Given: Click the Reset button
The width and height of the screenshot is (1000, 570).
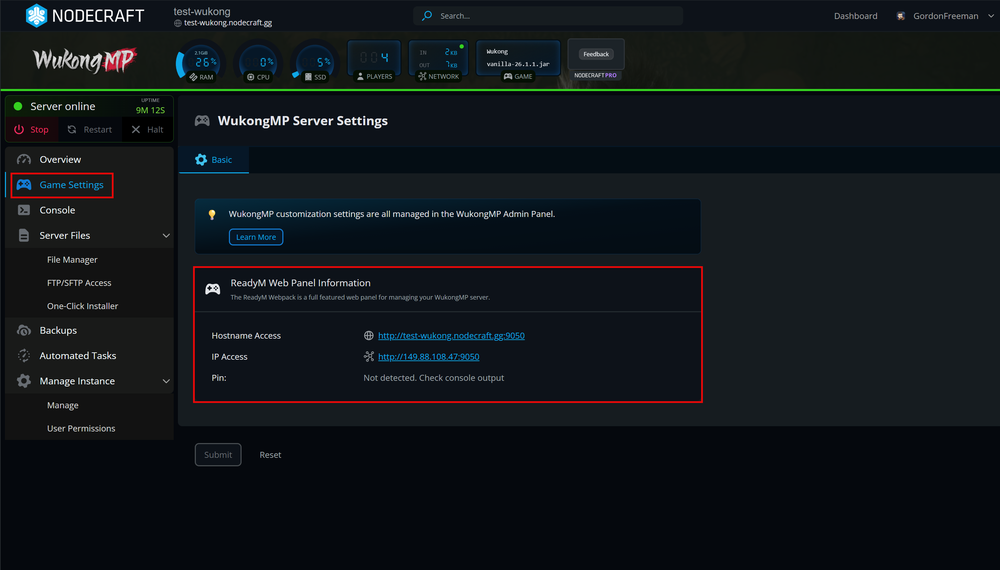Looking at the screenshot, I should pos(270,455).
